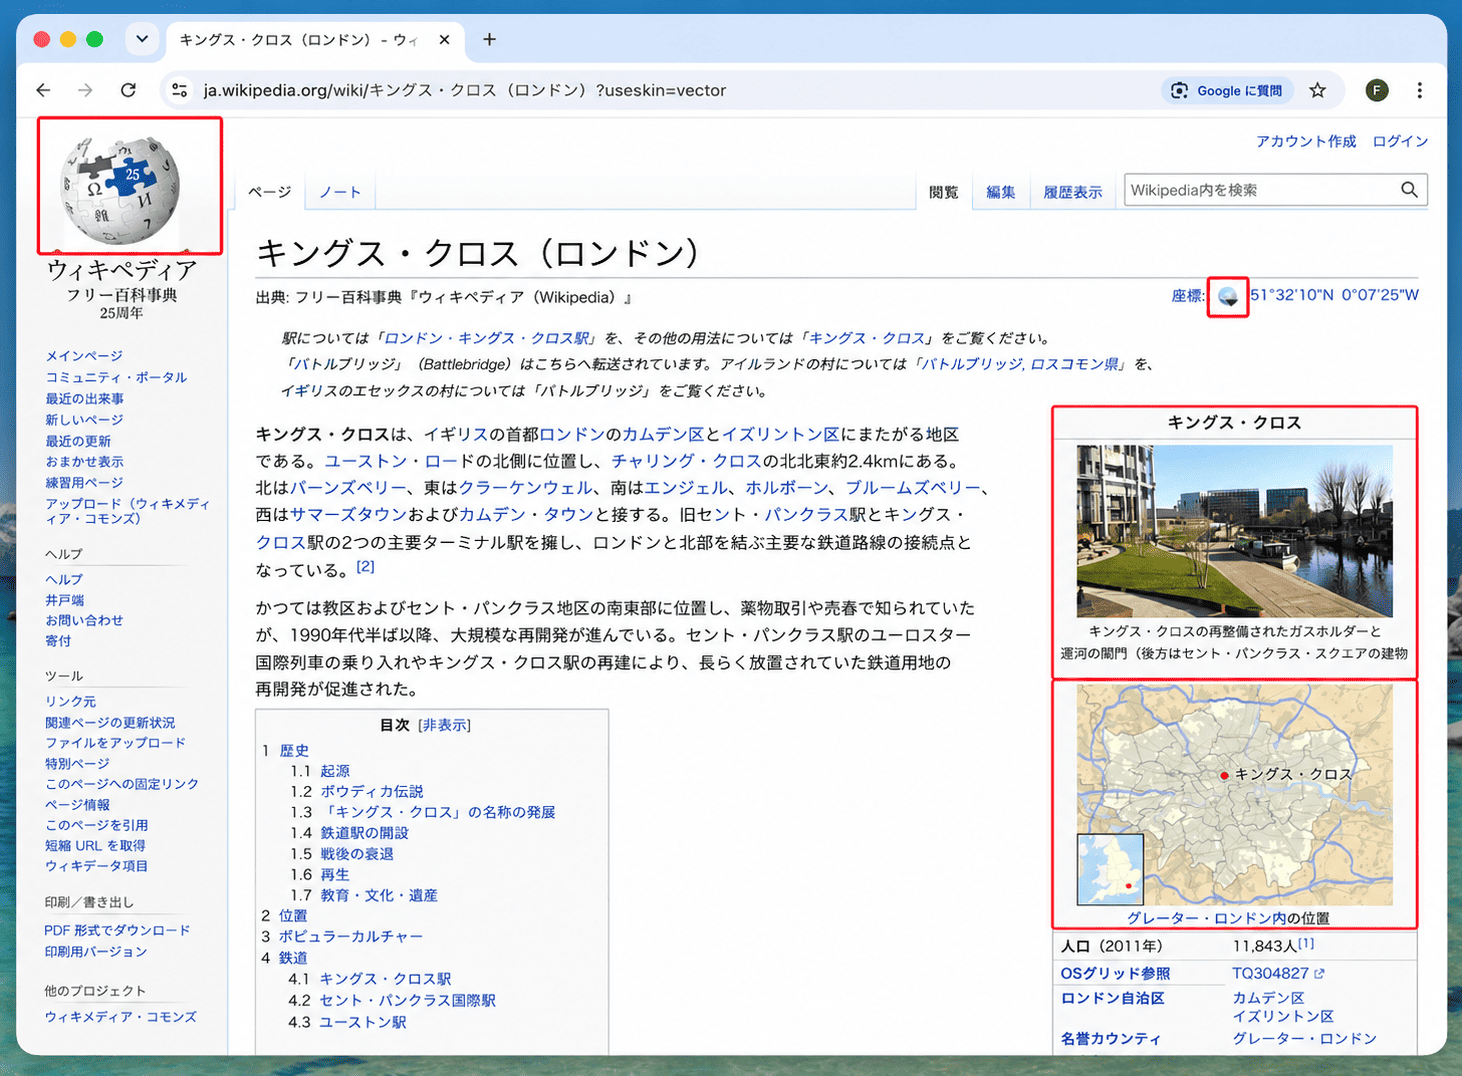Viewport: 1462px width, 1076px height.
Task: Open コミュニティ・ポータル sidebar link
Action: (116, 377)
